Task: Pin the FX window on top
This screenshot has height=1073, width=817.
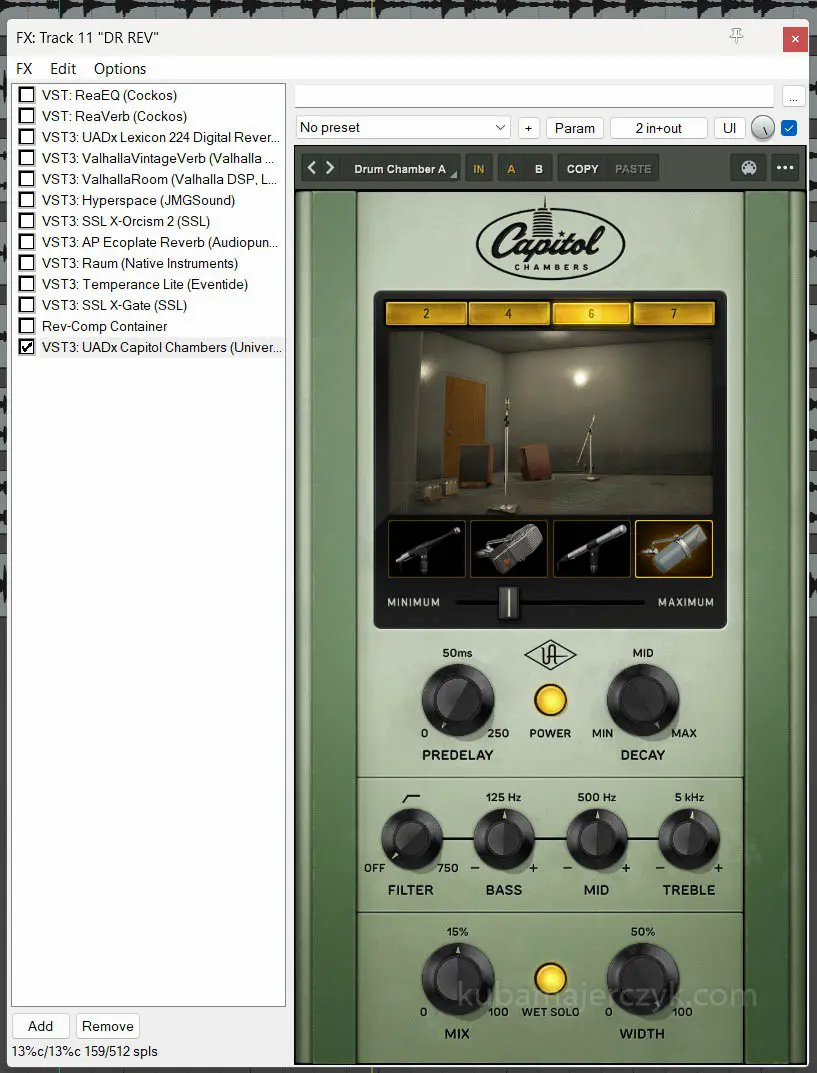Action: point(737,37)
